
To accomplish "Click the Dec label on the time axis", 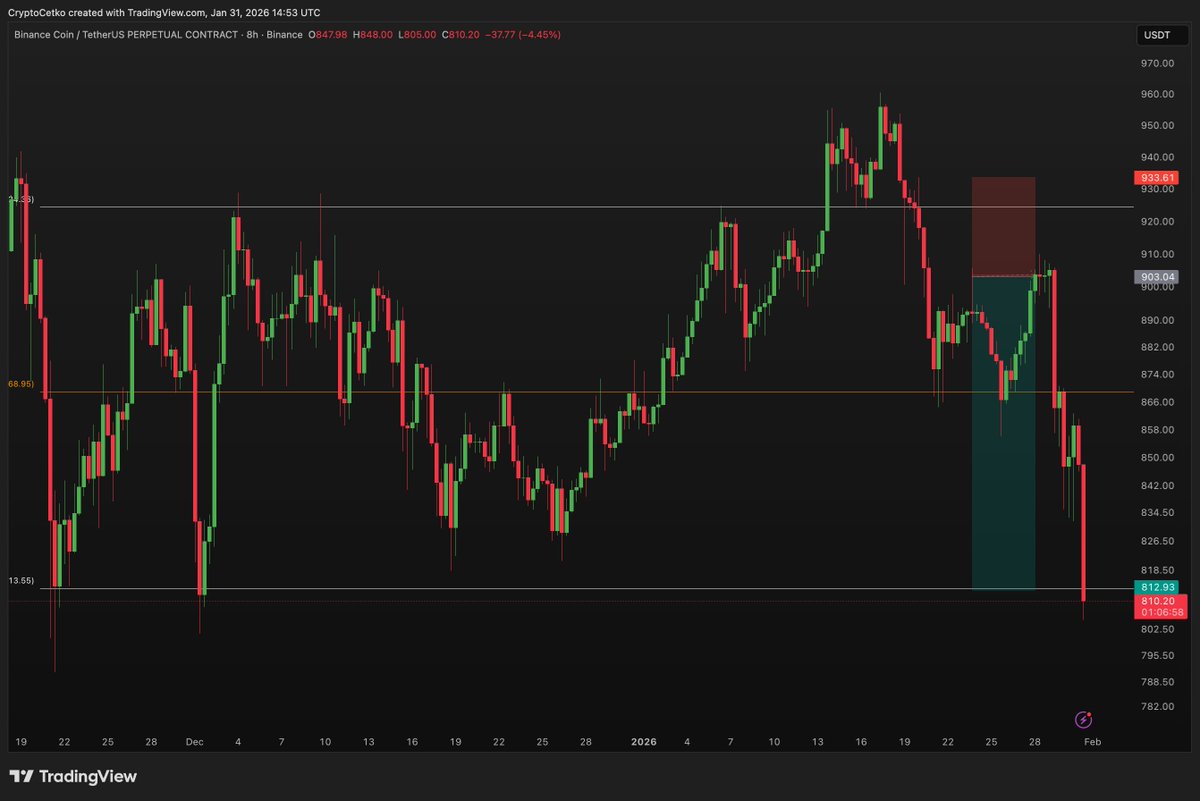I will point(194,742).
